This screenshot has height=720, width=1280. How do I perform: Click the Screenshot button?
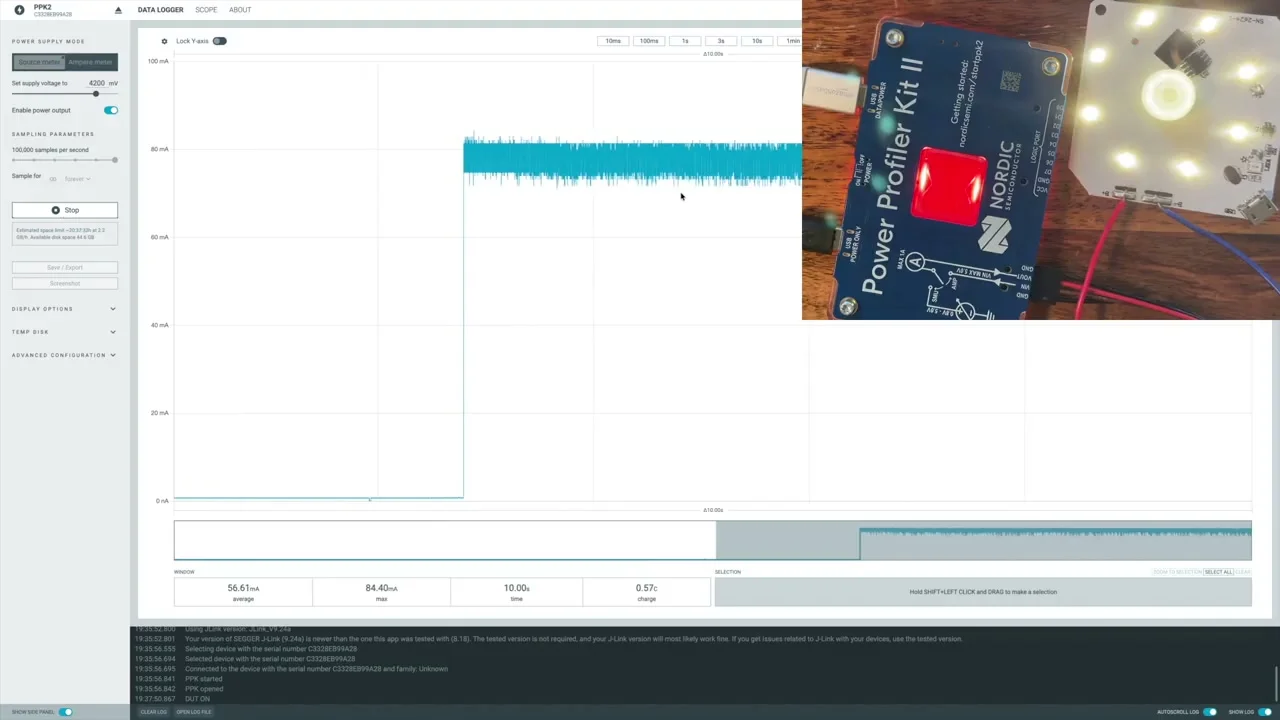pos(65,283)
